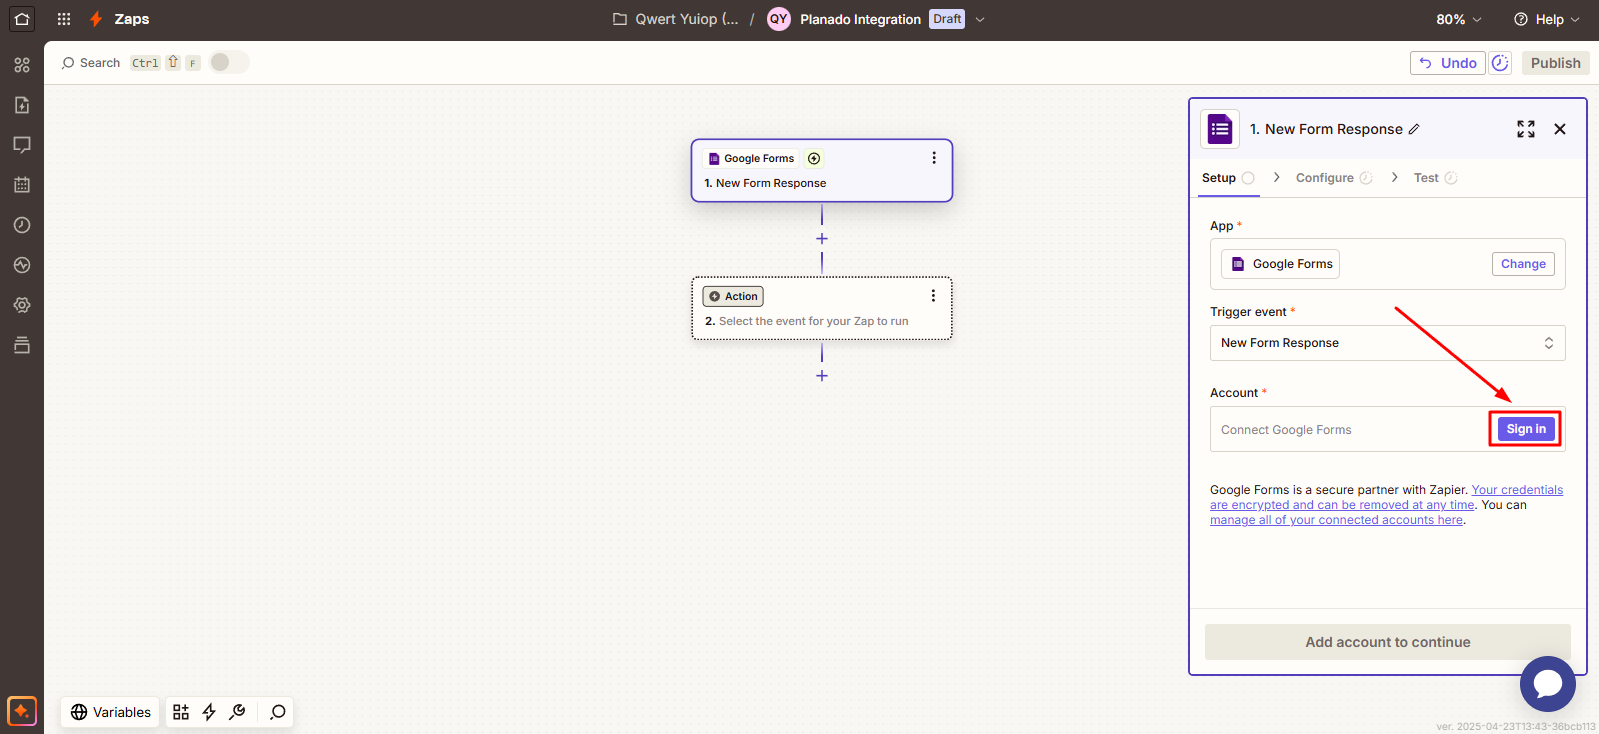
Task: Select the Action step card
Action: pyautogui.click(x=822, y=309)
